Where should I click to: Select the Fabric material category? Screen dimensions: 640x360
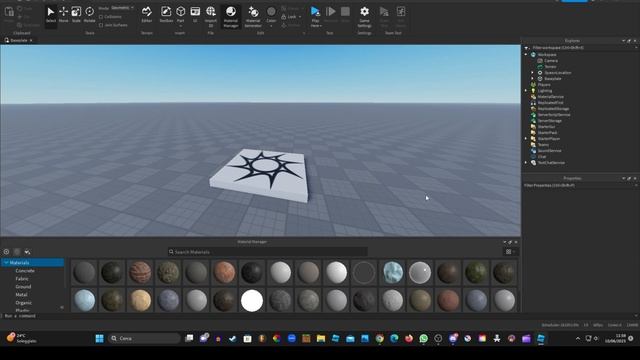point(22,279)
